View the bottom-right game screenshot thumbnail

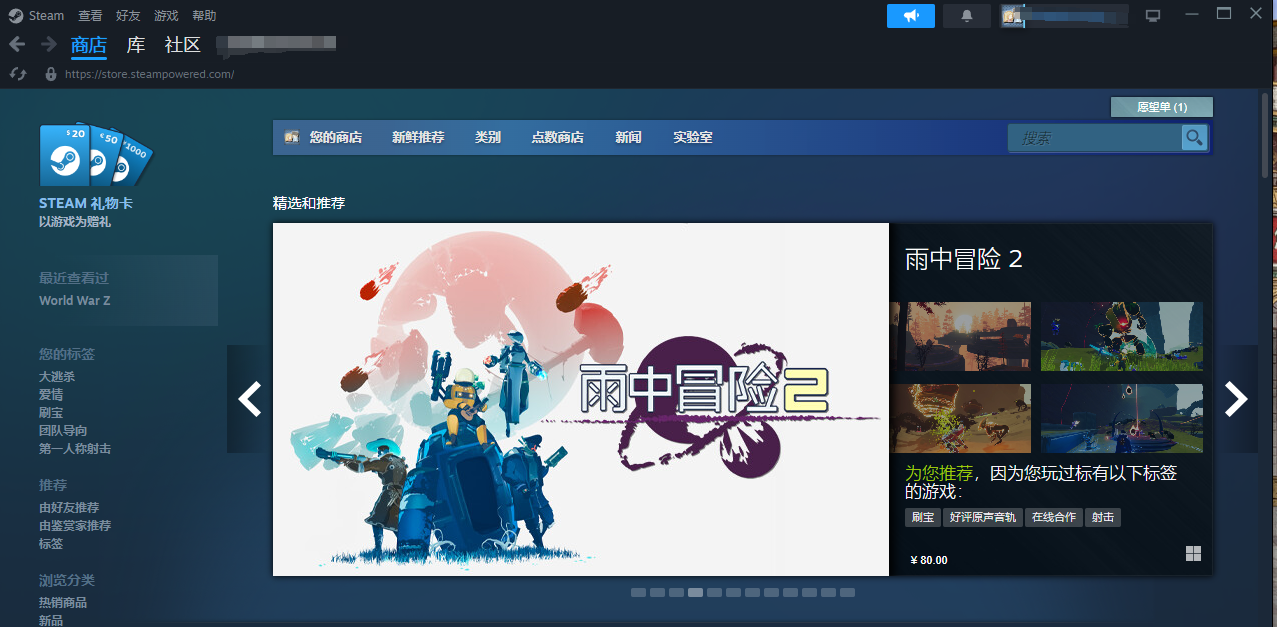(1122, 418)
